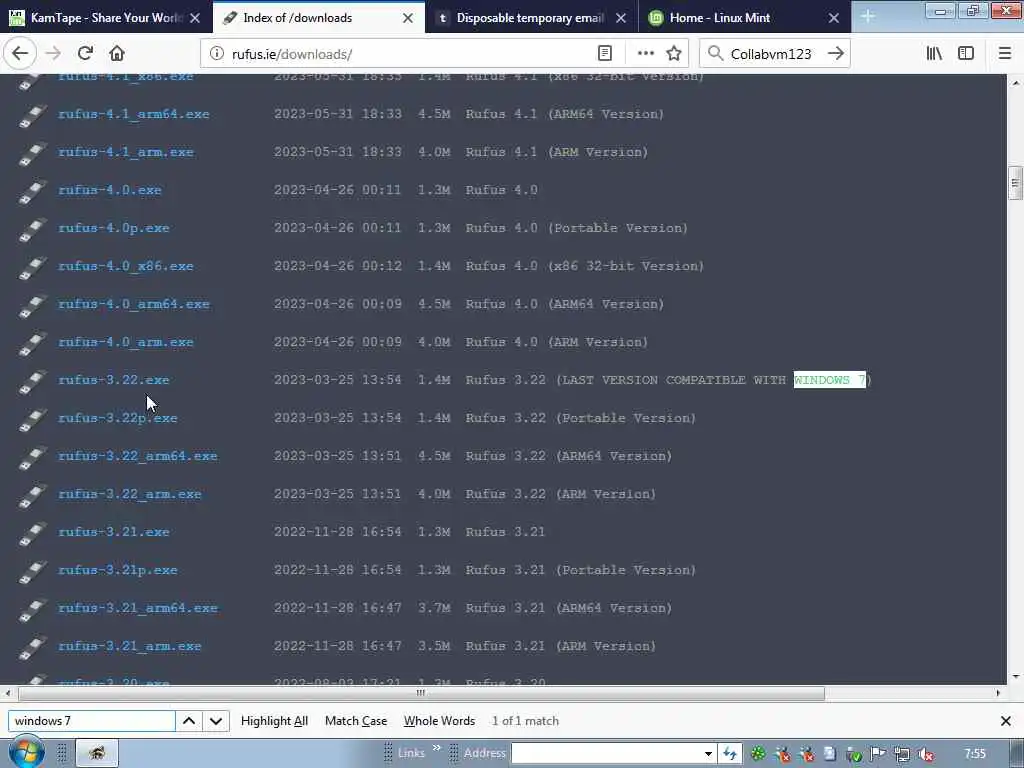
Task: Select the taskbar application button
Action: pos(97,753)
